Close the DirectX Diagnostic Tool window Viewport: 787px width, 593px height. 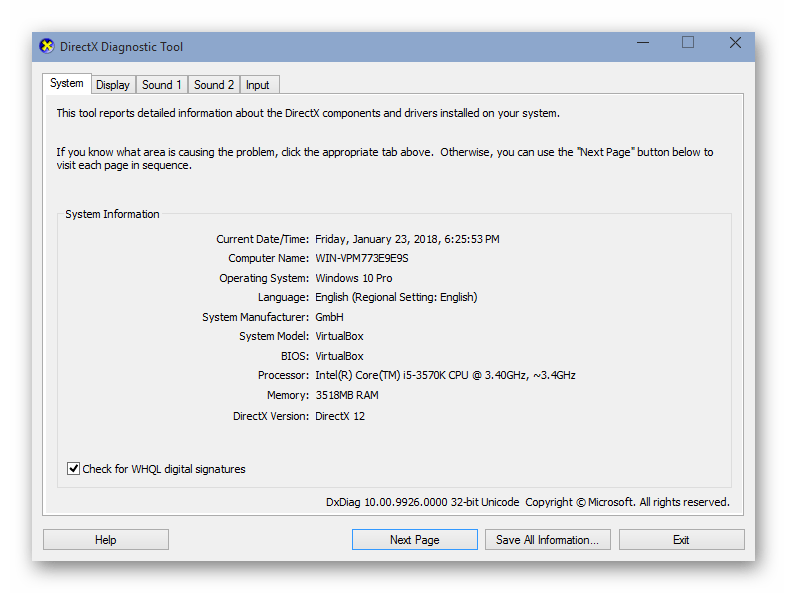735,43
